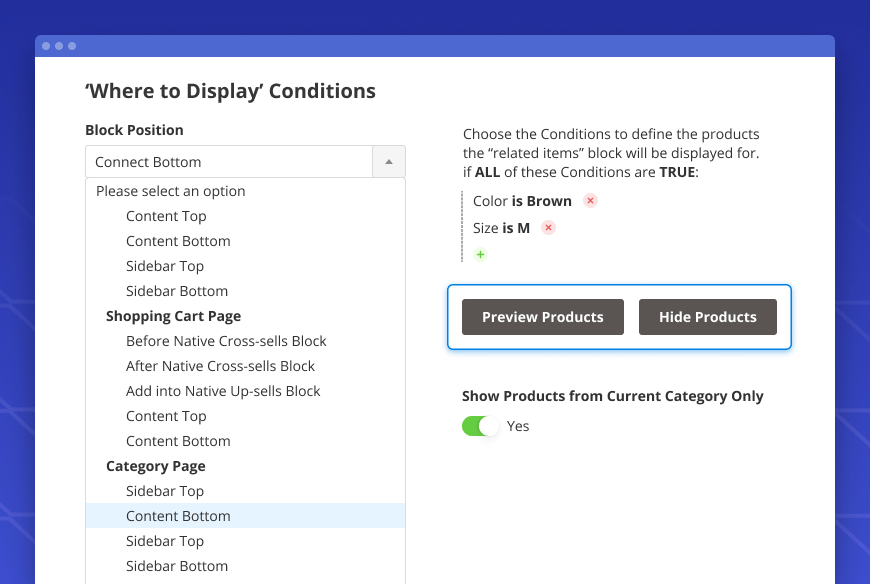Select "Content Bottom" near the list top
Image resolution: width=870 pixels, height=584 pixels.
point(178,240)
